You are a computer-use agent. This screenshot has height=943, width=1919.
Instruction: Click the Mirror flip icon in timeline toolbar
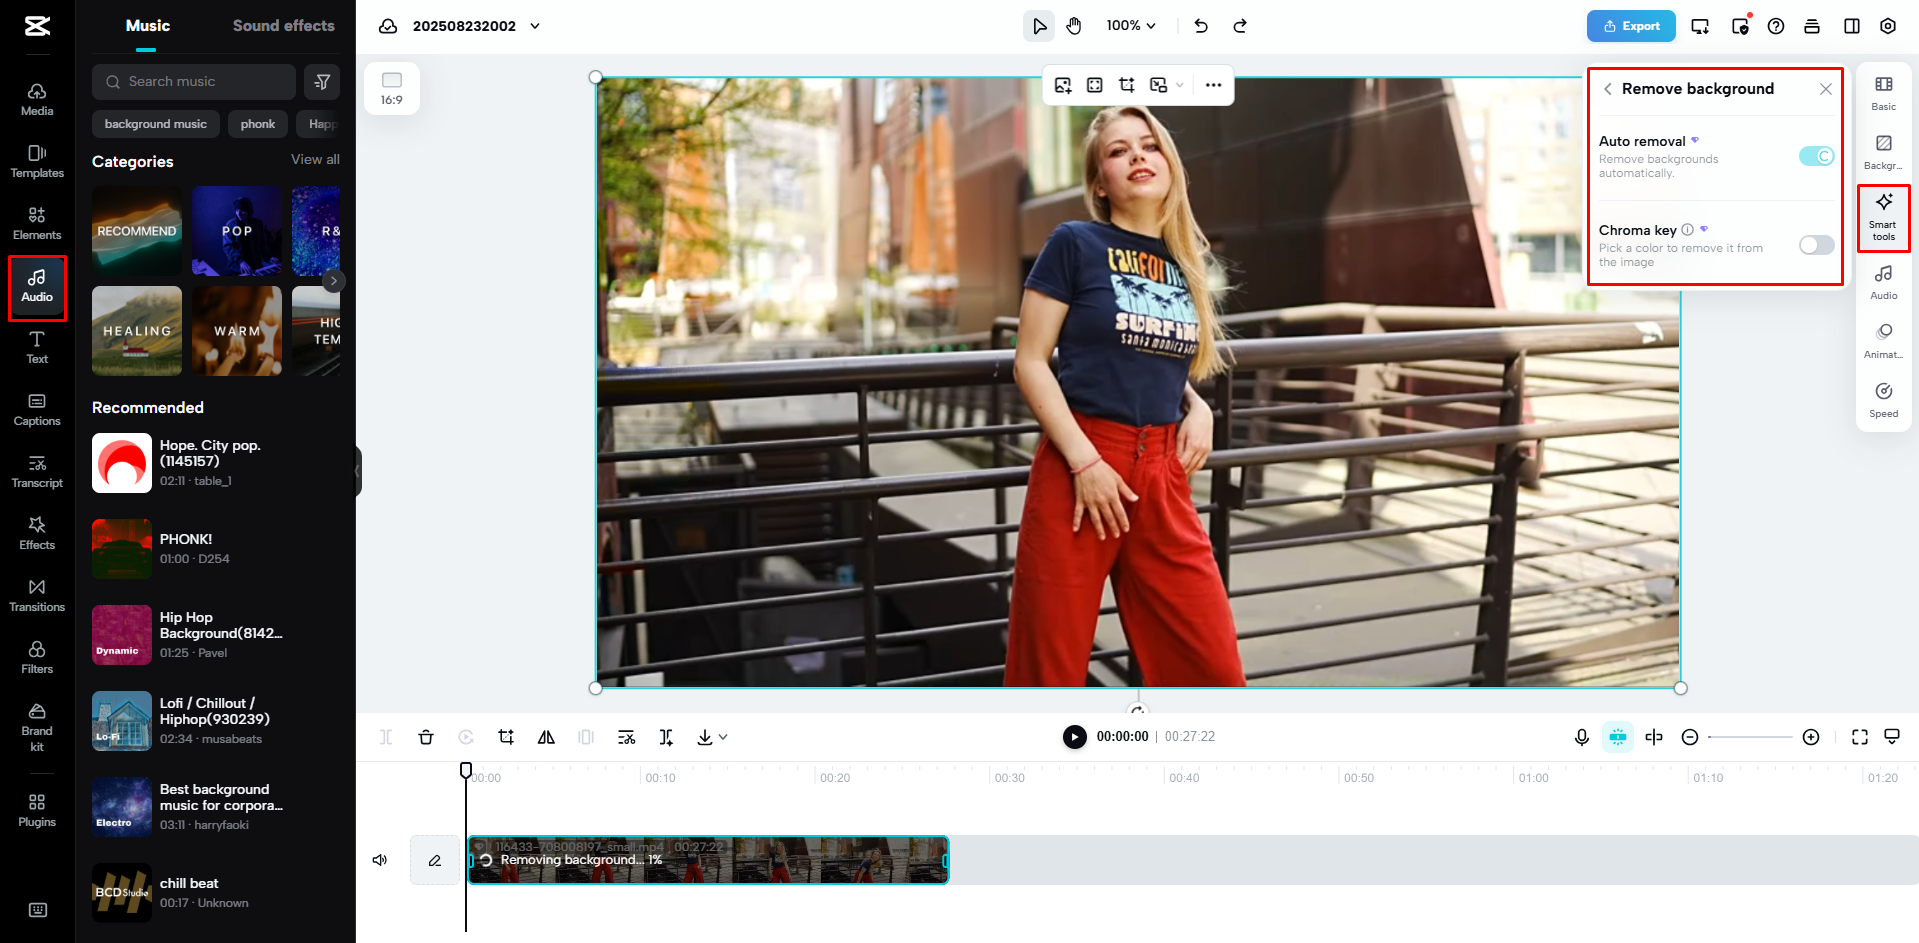coord(546,737)
